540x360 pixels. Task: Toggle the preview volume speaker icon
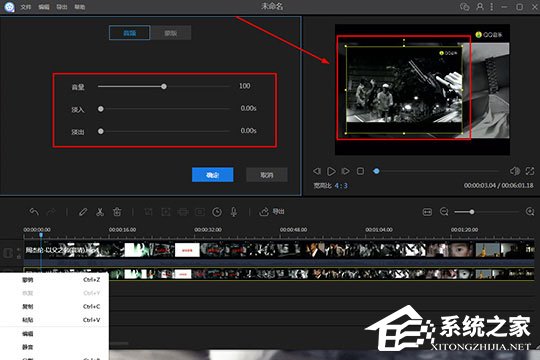pos(515,171)
